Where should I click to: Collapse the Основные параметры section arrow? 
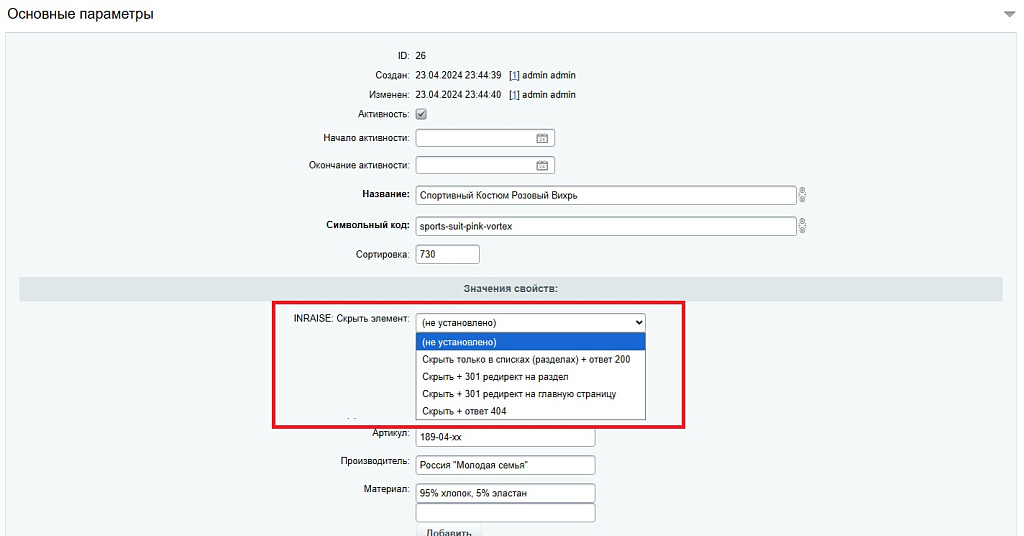pos(1010,14)
